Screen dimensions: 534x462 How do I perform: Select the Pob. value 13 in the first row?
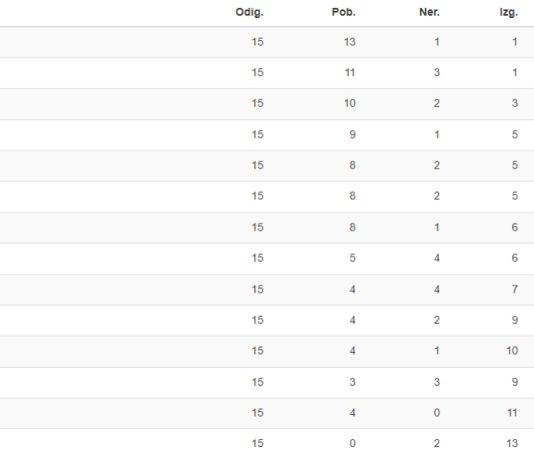[x=350, y=42]
